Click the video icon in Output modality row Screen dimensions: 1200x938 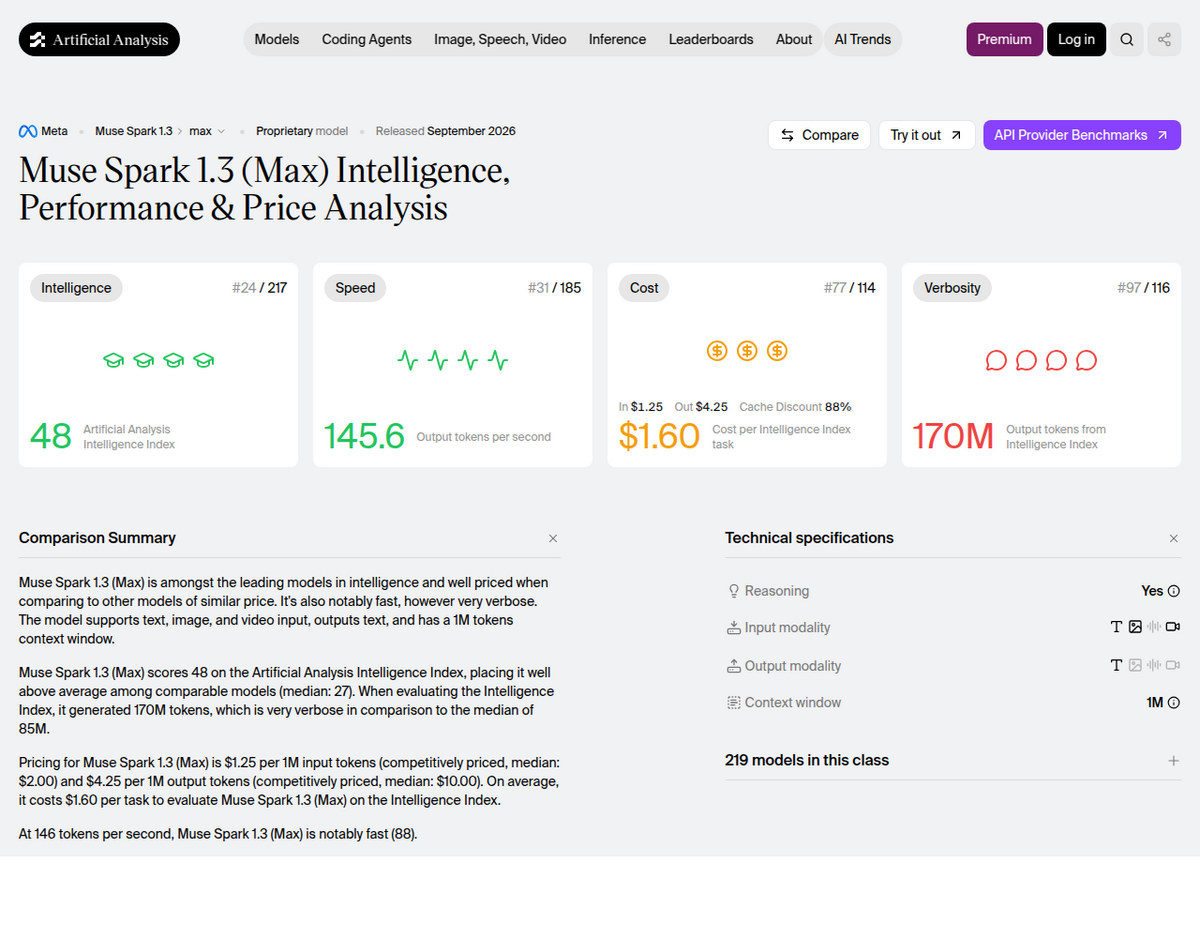point(1173,665)
